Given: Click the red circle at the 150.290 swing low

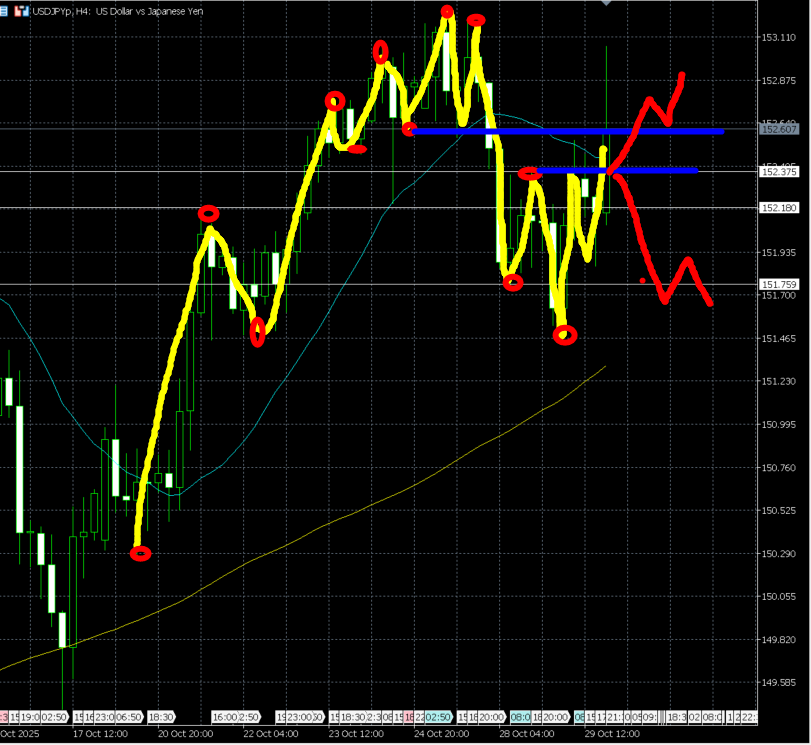Looking at the screenshot, I should click(141, 553).
